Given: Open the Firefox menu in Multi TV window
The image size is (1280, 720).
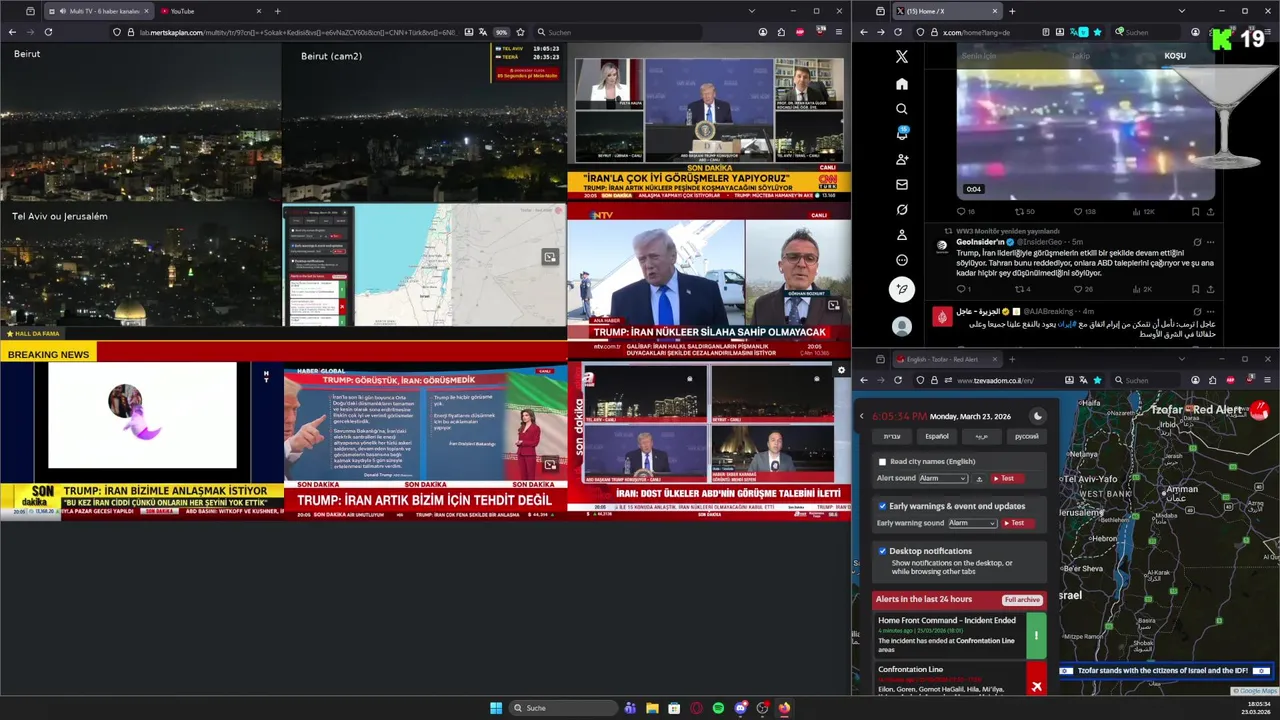Looking at the screenshot, I should (x=838, y=32).
